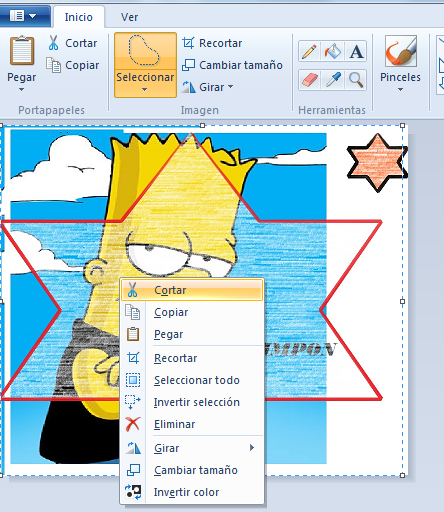Select the Color picker eyedropper tool
444x512 pixels.
pos(333,80)
